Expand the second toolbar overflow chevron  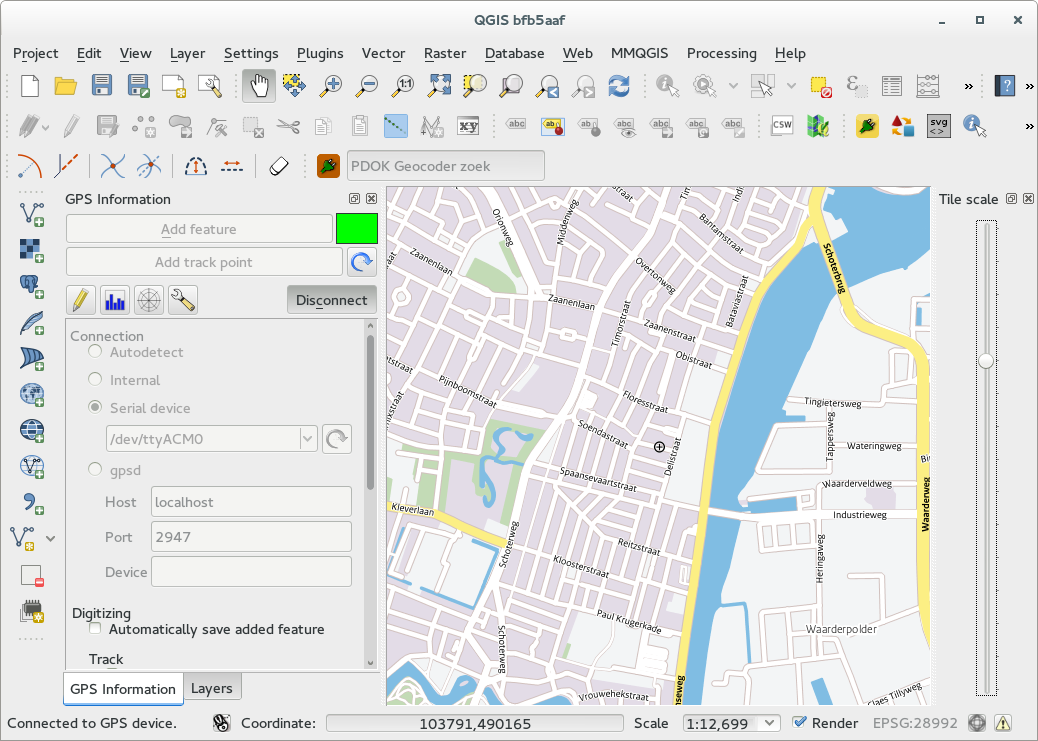pyautogui.click(x=1029, y=126)
